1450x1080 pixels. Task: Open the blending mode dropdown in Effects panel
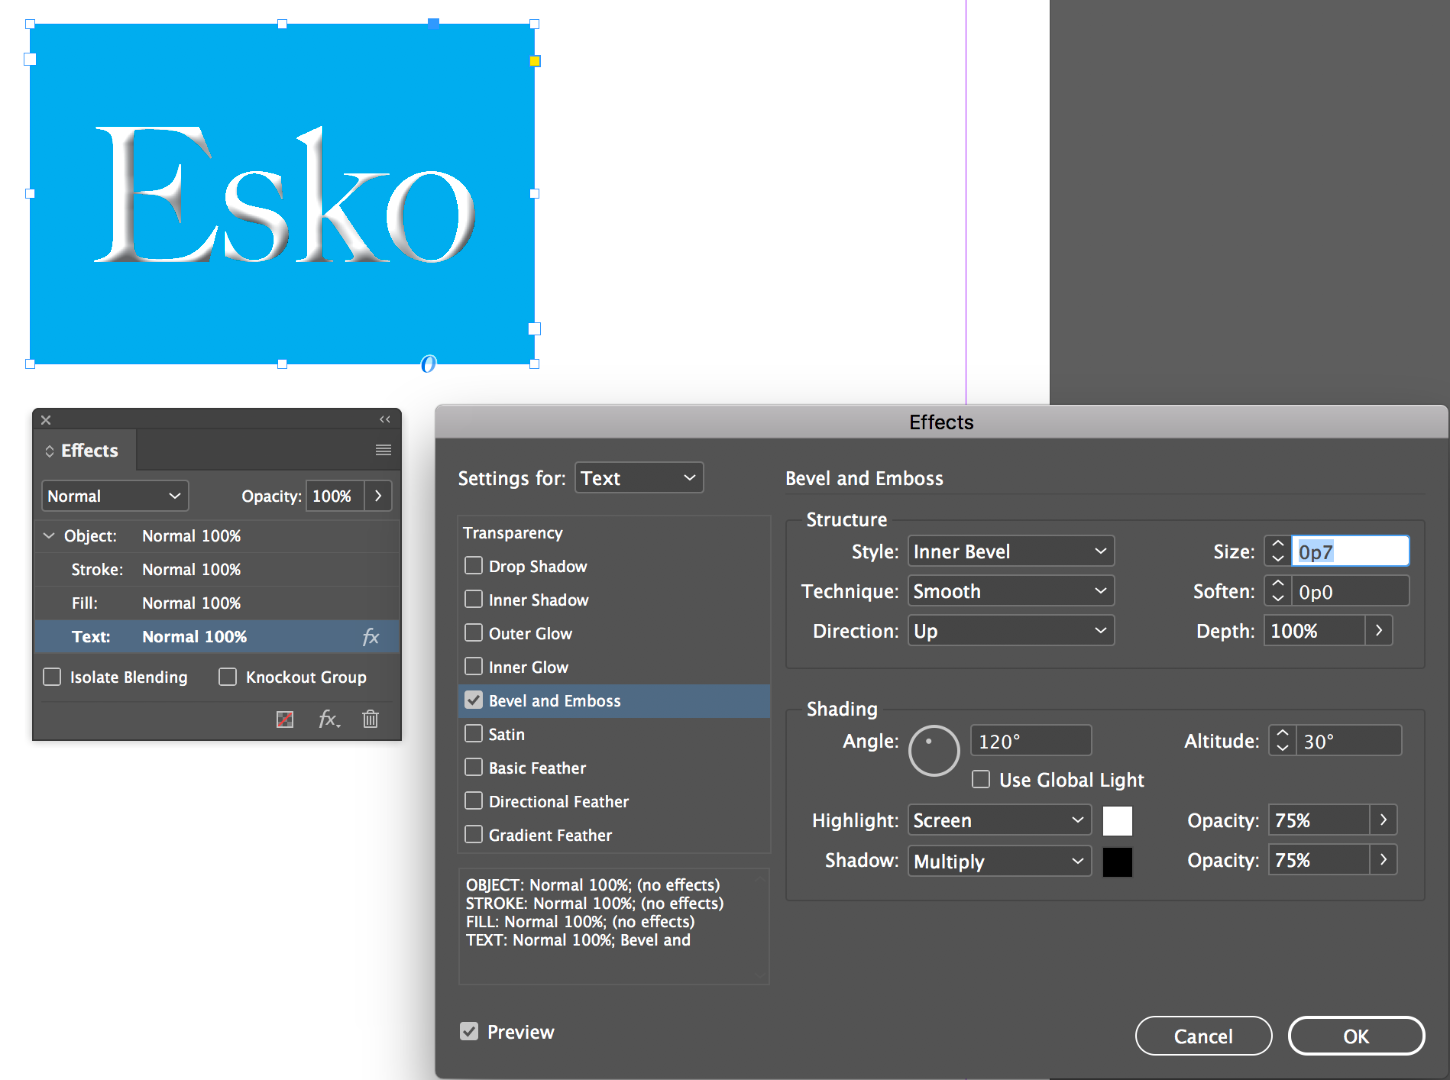coord(115,496)
